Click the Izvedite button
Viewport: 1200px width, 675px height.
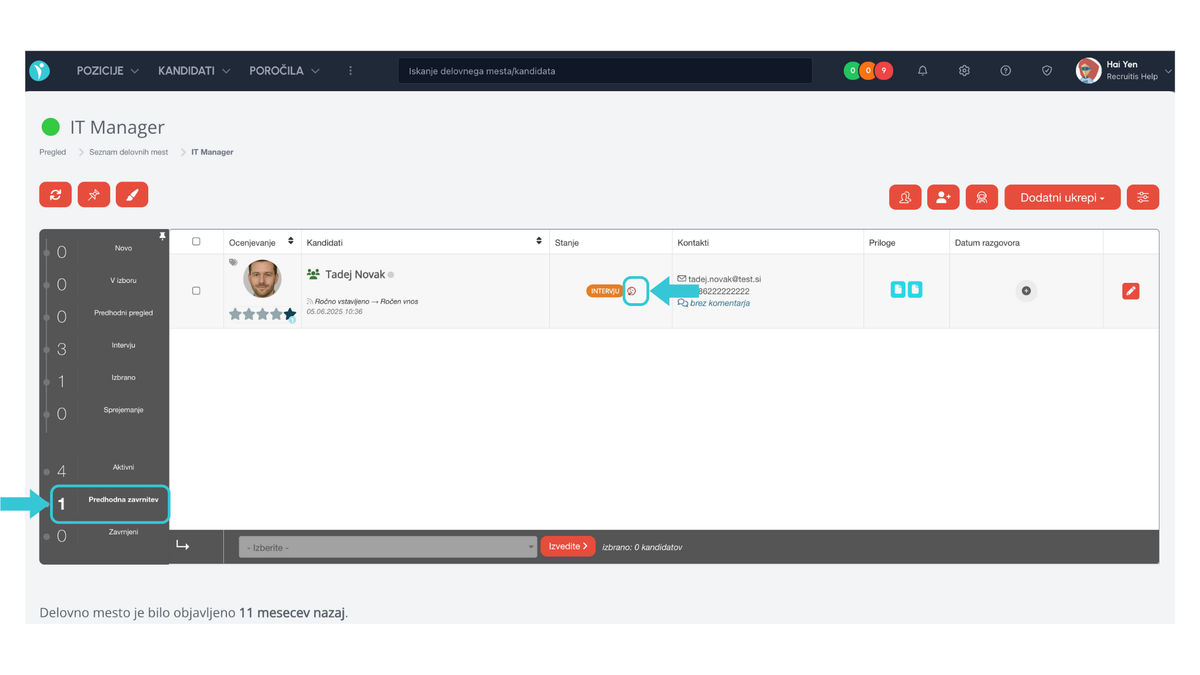(x=567, y=547)
